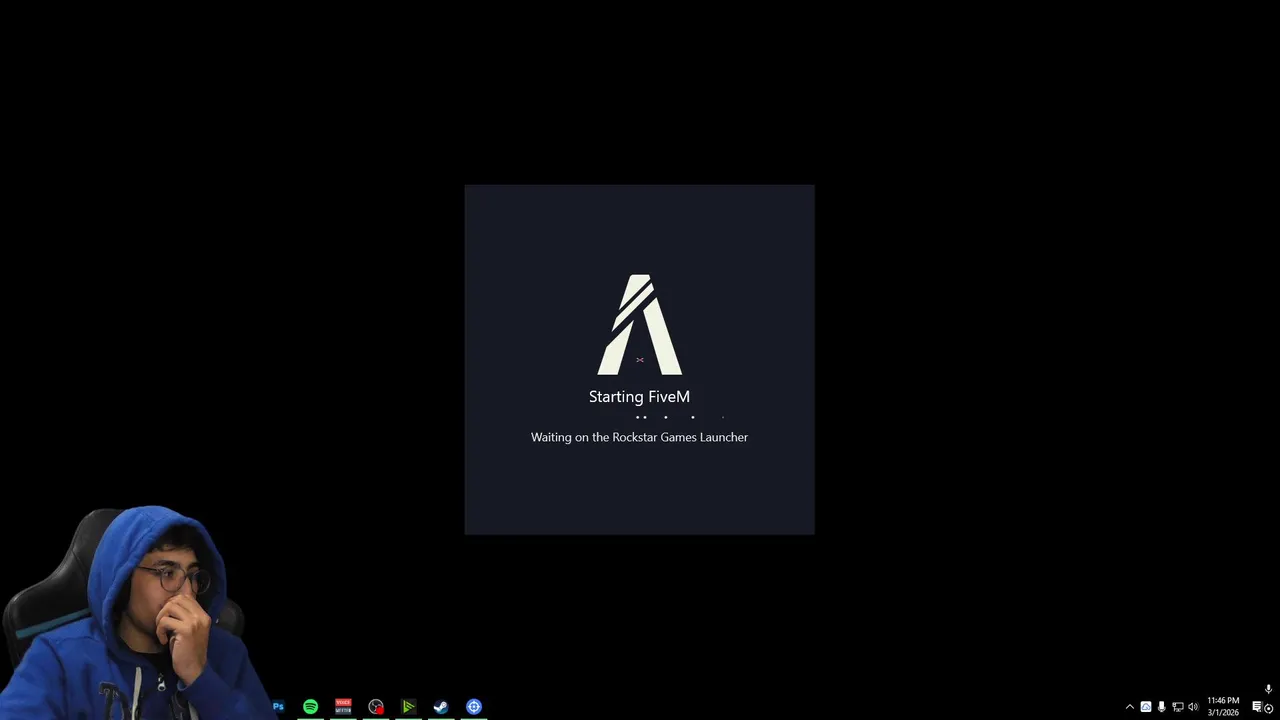Click the "Starting FiveM" text
1280x720 pixels.
pyautogui.click(x=639, y=397)
